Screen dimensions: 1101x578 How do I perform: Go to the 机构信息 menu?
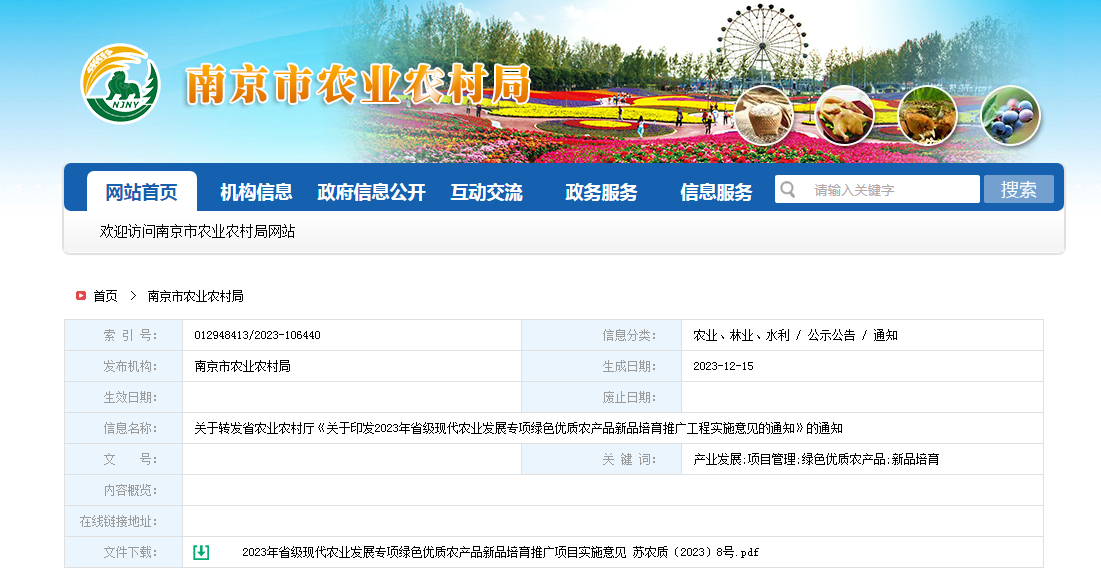click(x=256, y=192)
